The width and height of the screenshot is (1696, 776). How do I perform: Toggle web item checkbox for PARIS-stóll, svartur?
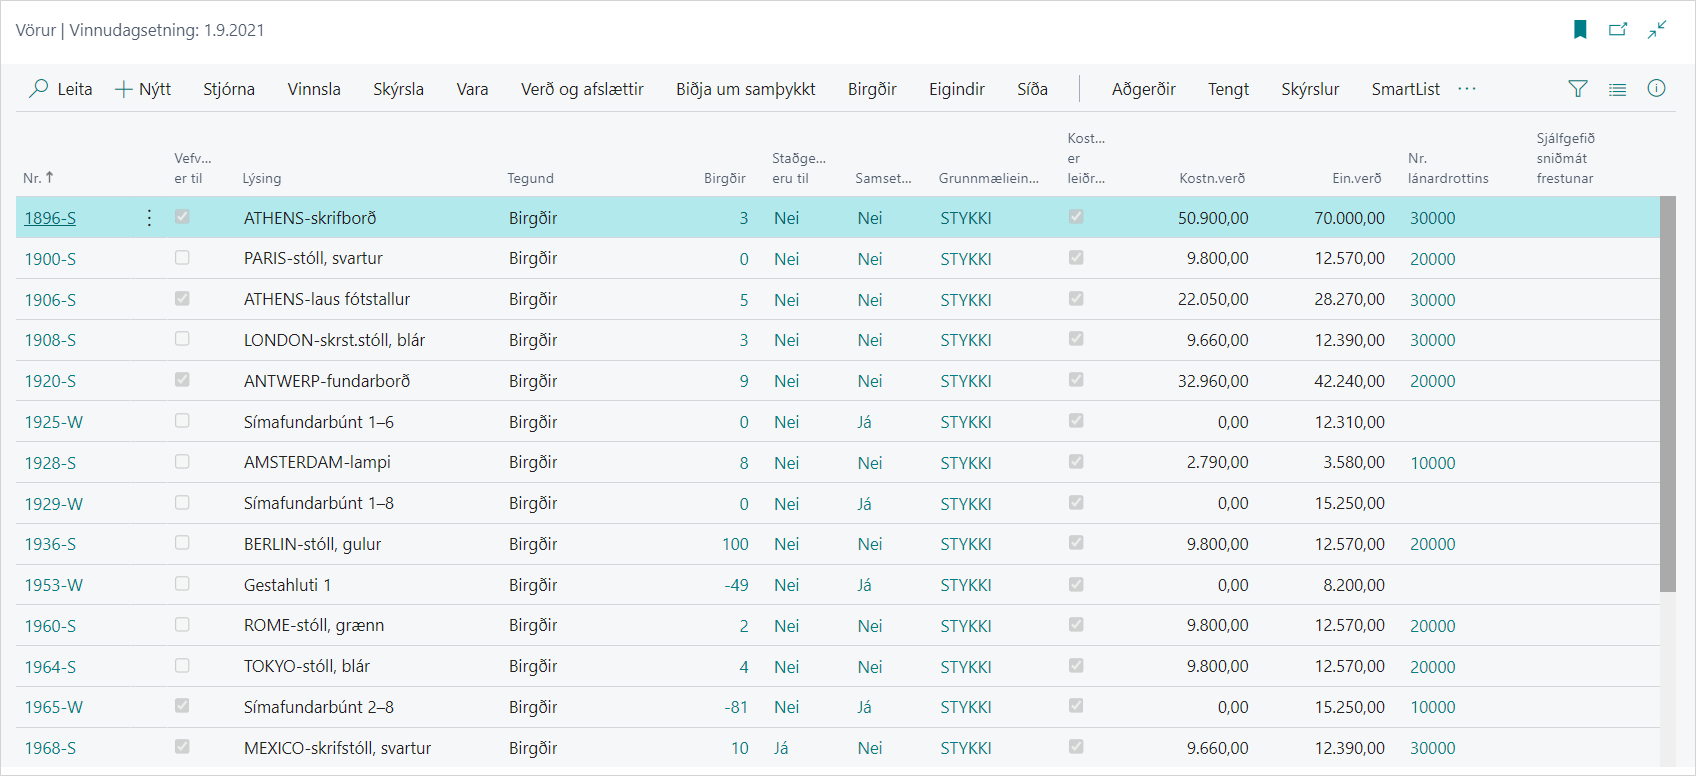coord(182,258)
